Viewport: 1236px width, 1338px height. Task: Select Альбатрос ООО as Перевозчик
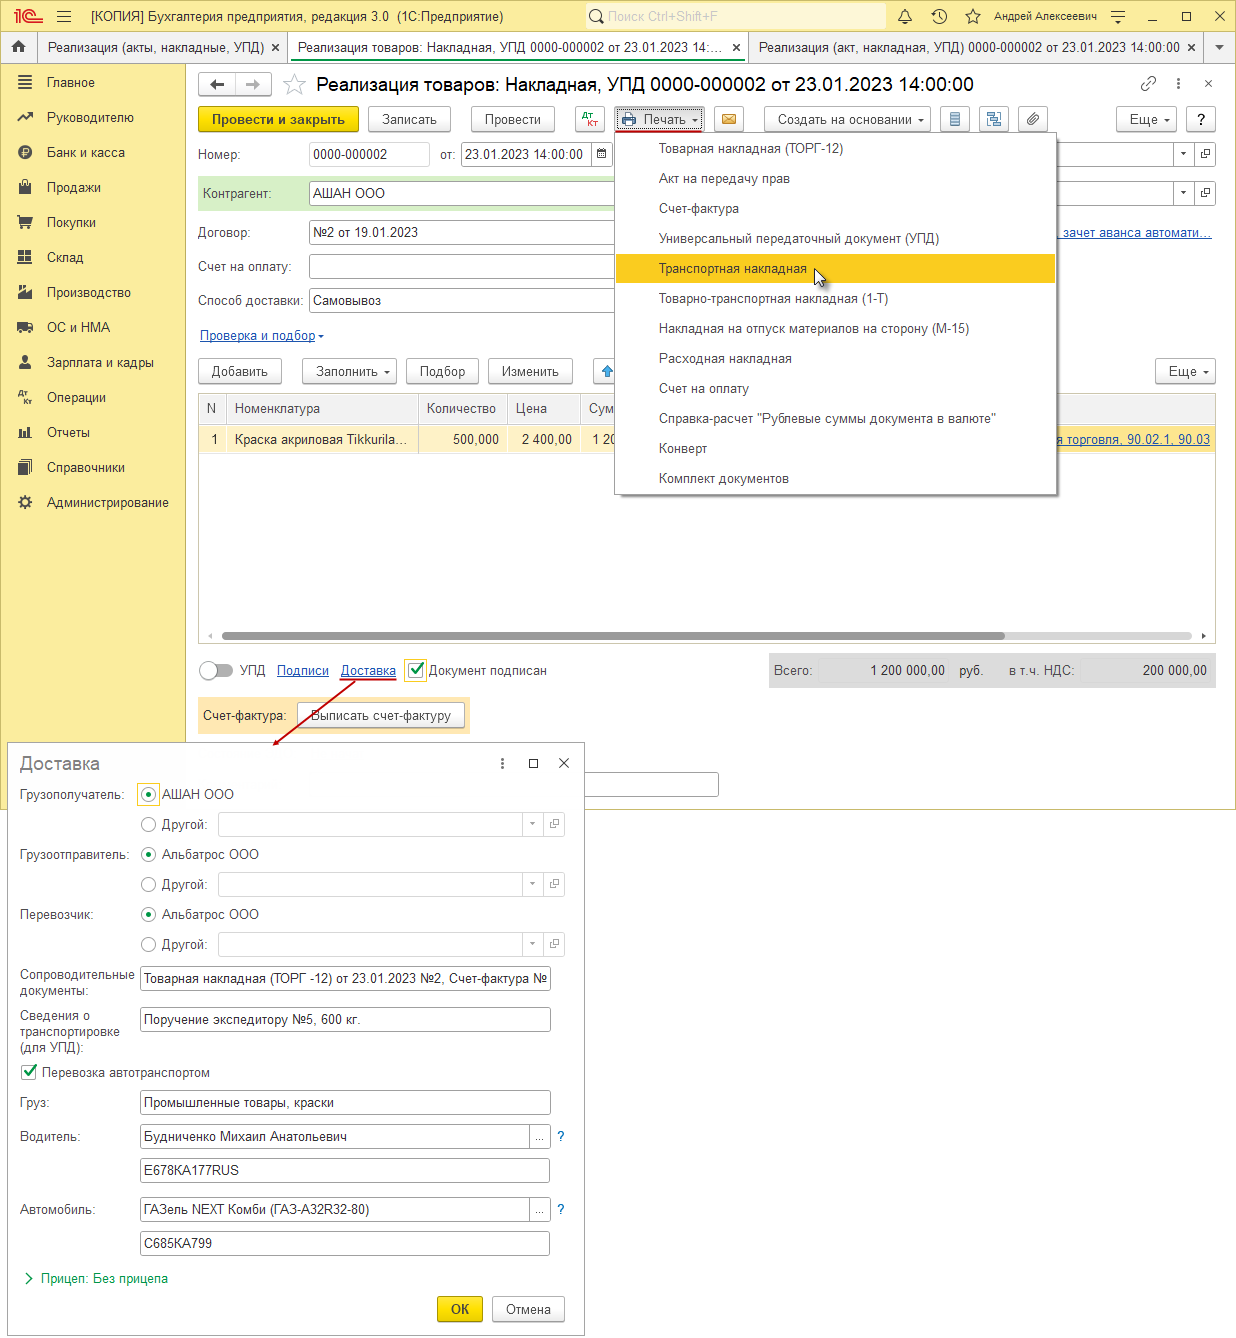click(148, 914)
